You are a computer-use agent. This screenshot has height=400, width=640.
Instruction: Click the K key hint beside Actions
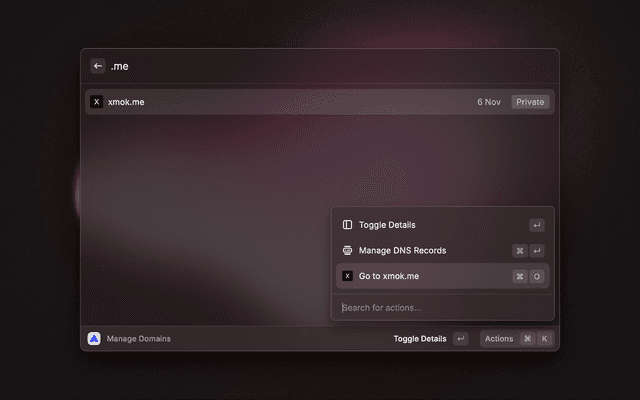click(544, 339)
